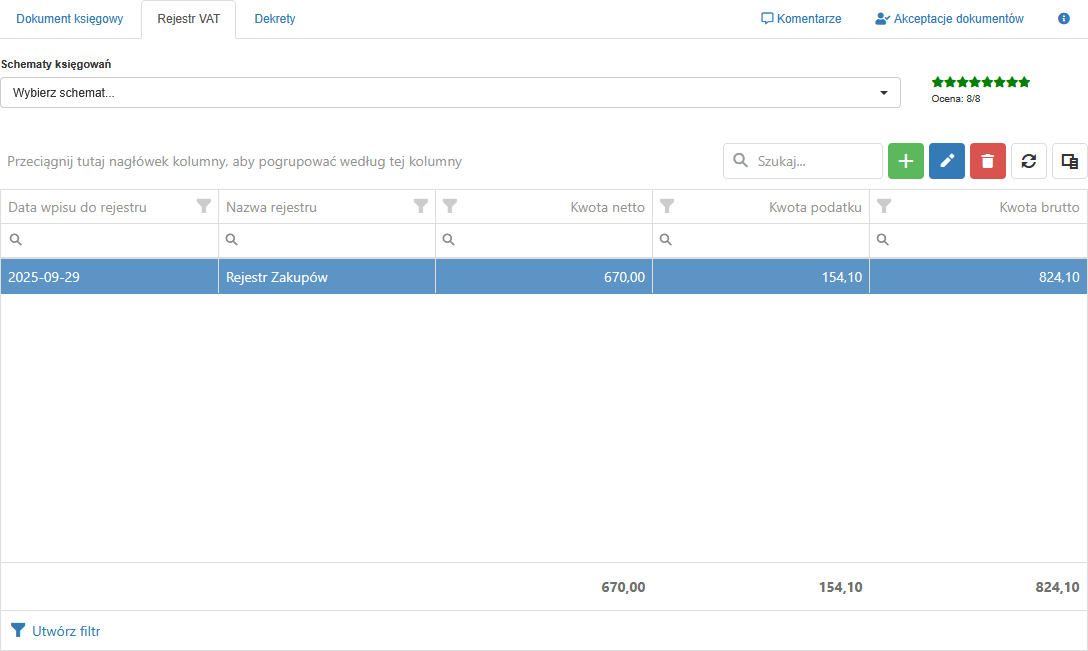Open Akceptacje dokumentów
1088x651 pixels.
click(949, 19)
